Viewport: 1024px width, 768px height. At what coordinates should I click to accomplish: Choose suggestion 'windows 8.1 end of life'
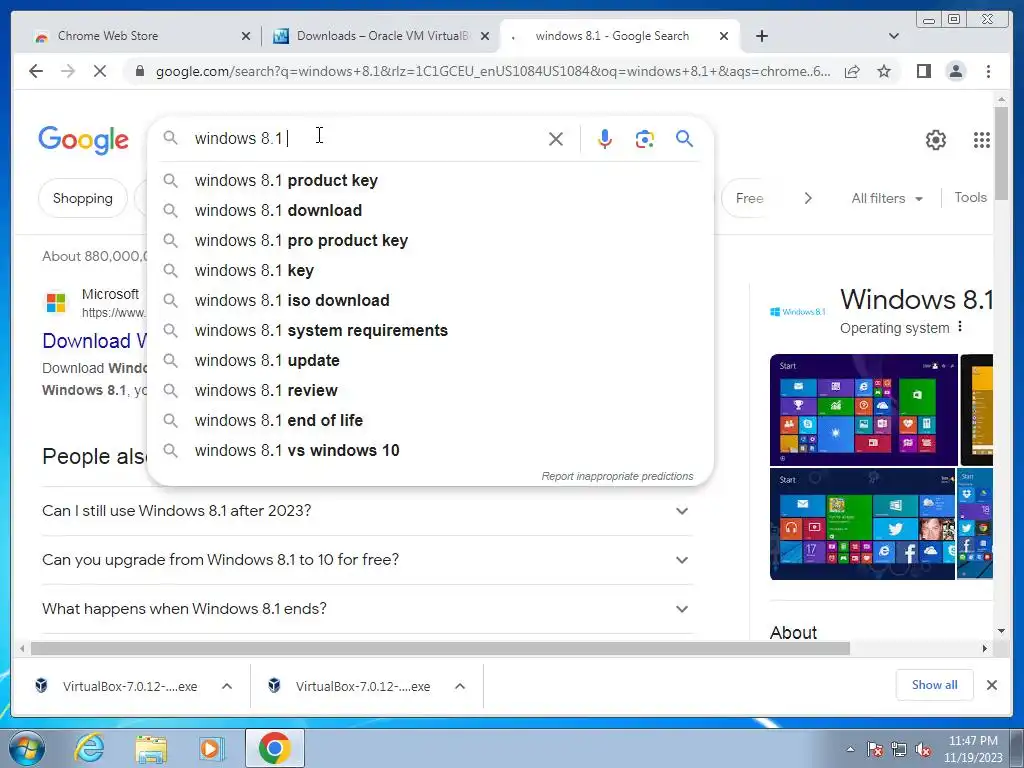[x=431, y=421]
